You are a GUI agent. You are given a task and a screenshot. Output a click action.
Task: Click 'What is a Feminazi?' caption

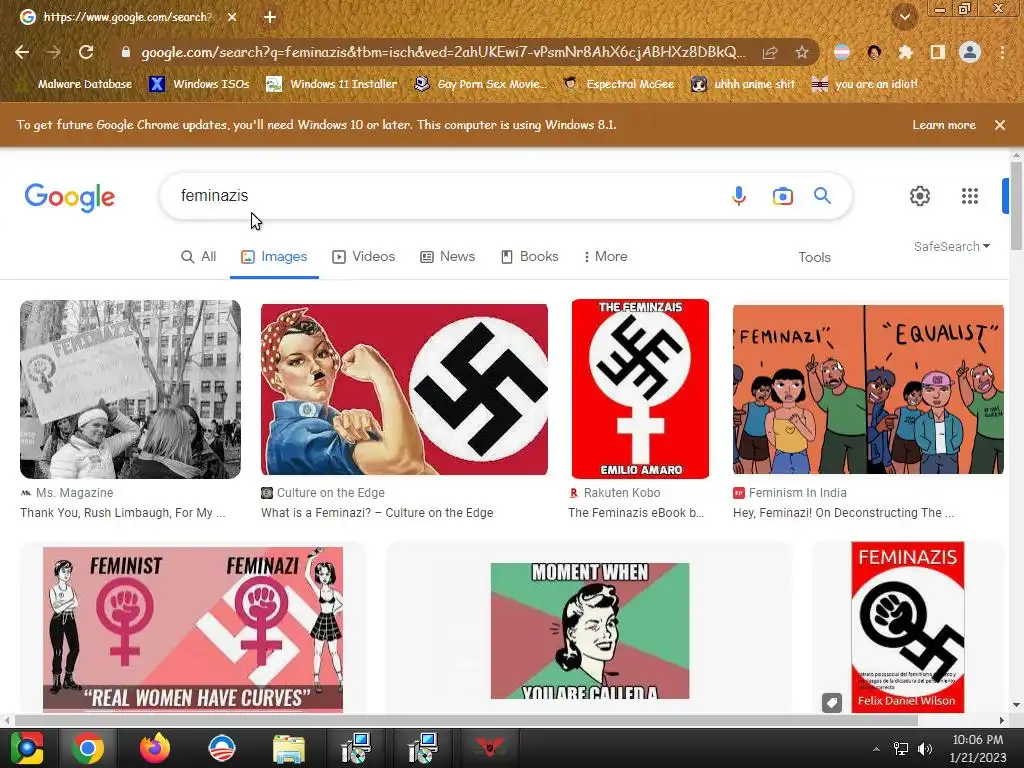(x=377, y=513)
